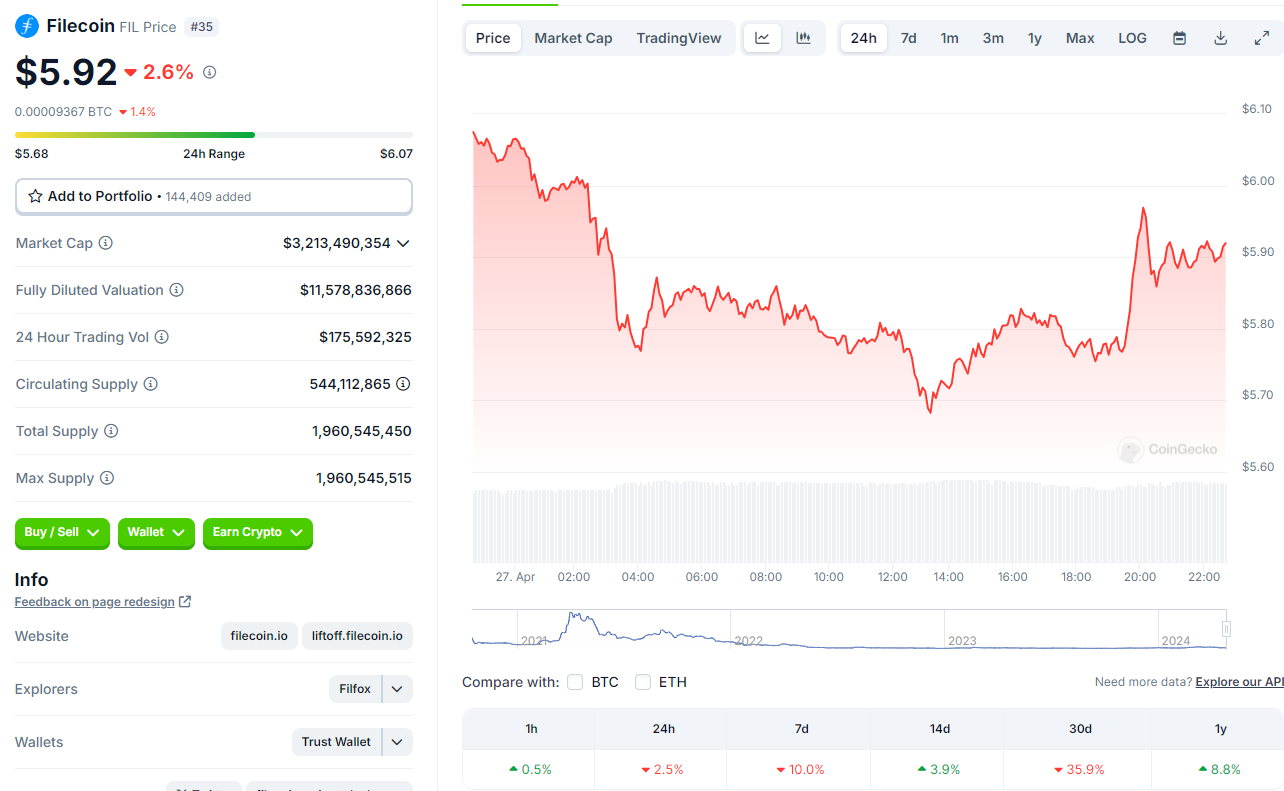This screenshot has width=1284, height=791.
Task: Click the Explore our API link
Action: (x=1239, y=682)
